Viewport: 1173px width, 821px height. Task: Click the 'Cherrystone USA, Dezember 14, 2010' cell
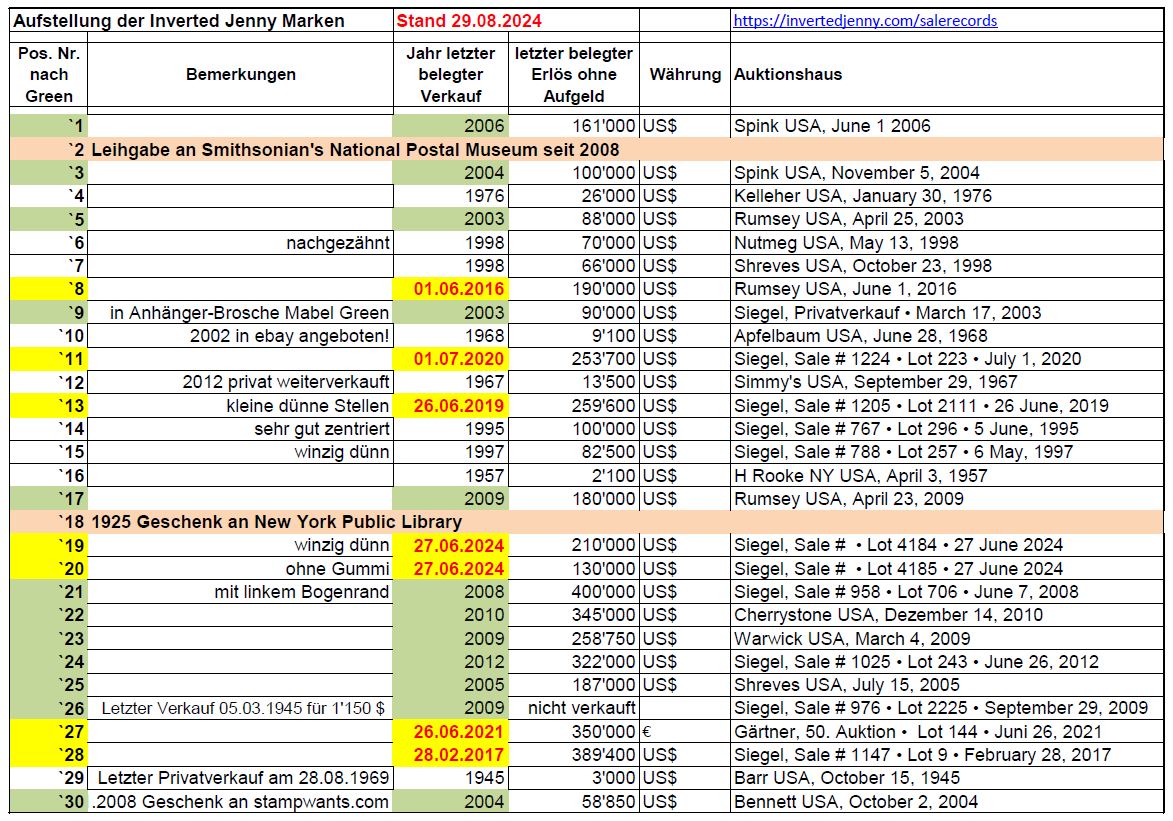coord(888,615)
